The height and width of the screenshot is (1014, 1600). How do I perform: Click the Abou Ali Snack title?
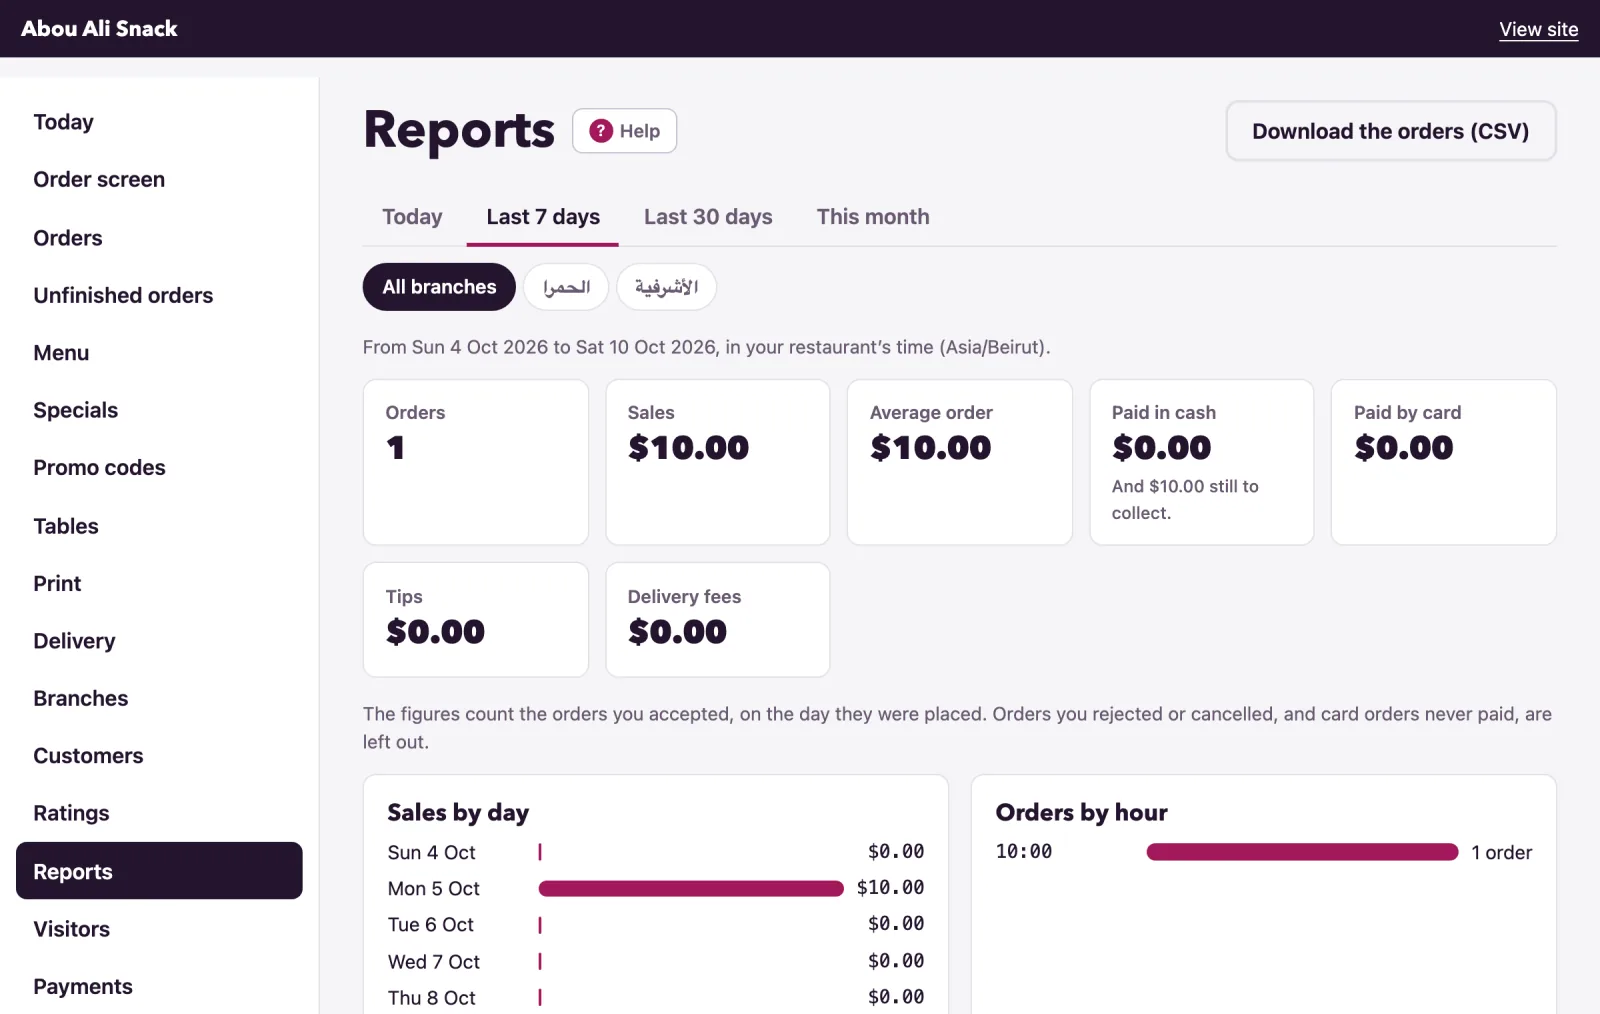99,29
